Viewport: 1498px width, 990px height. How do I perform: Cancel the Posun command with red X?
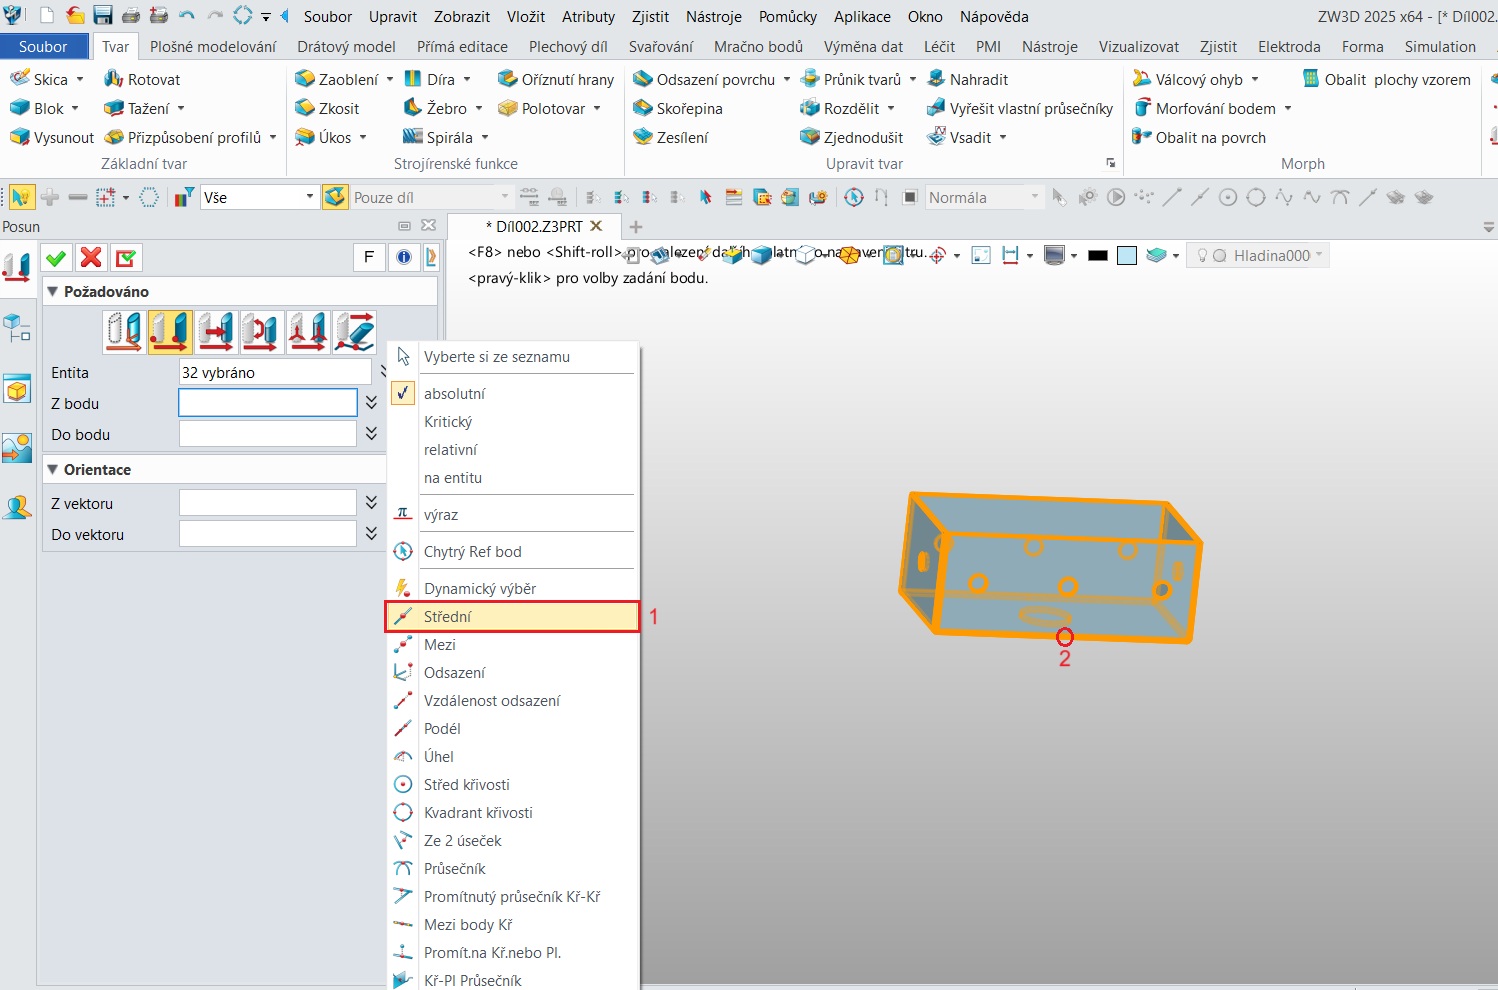click(91, 258)
